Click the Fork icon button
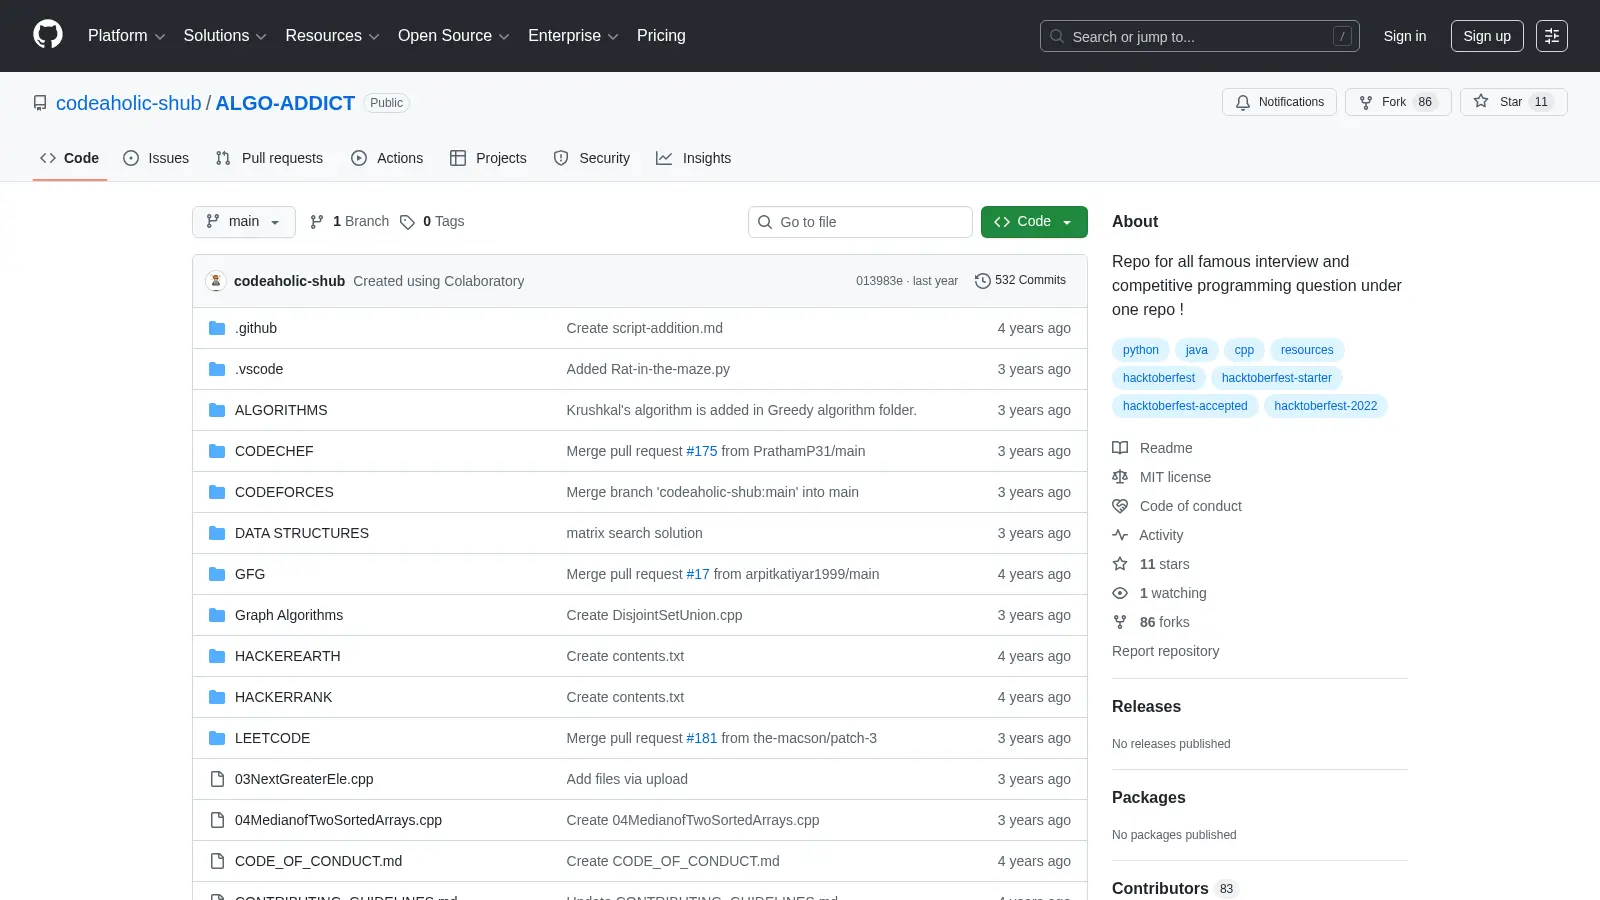The image size is (1600, 900). 1366,102
